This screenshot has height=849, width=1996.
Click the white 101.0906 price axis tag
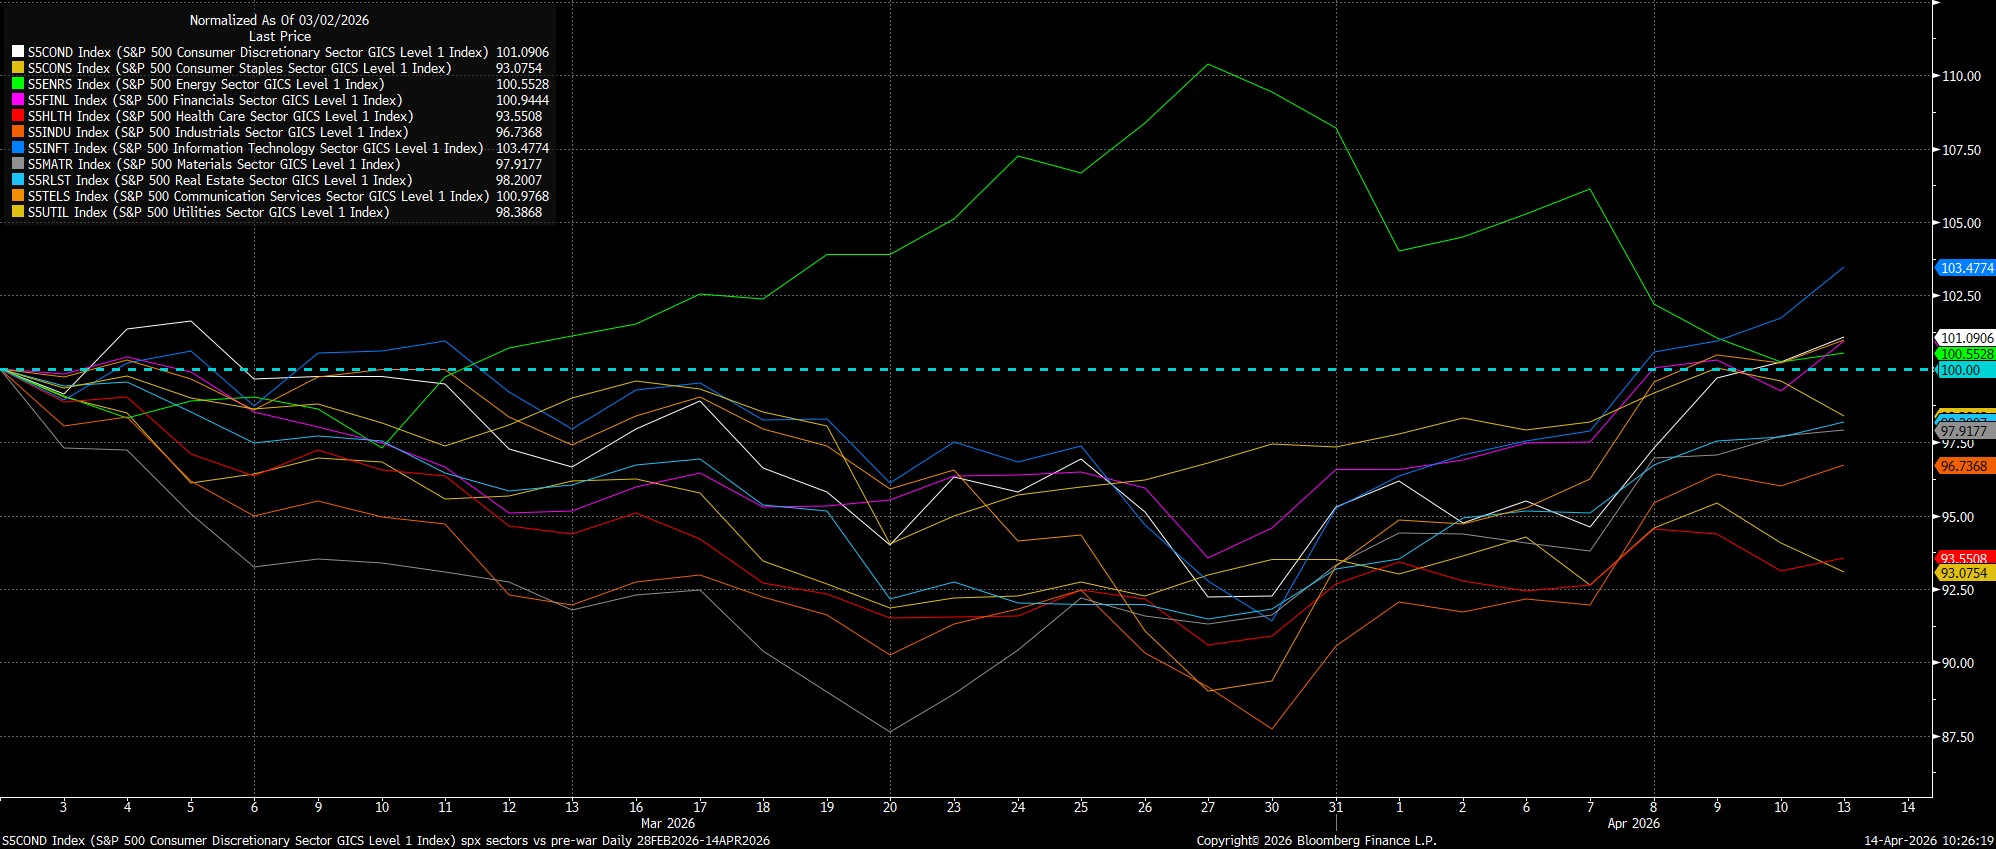(x=1966, y=338)
